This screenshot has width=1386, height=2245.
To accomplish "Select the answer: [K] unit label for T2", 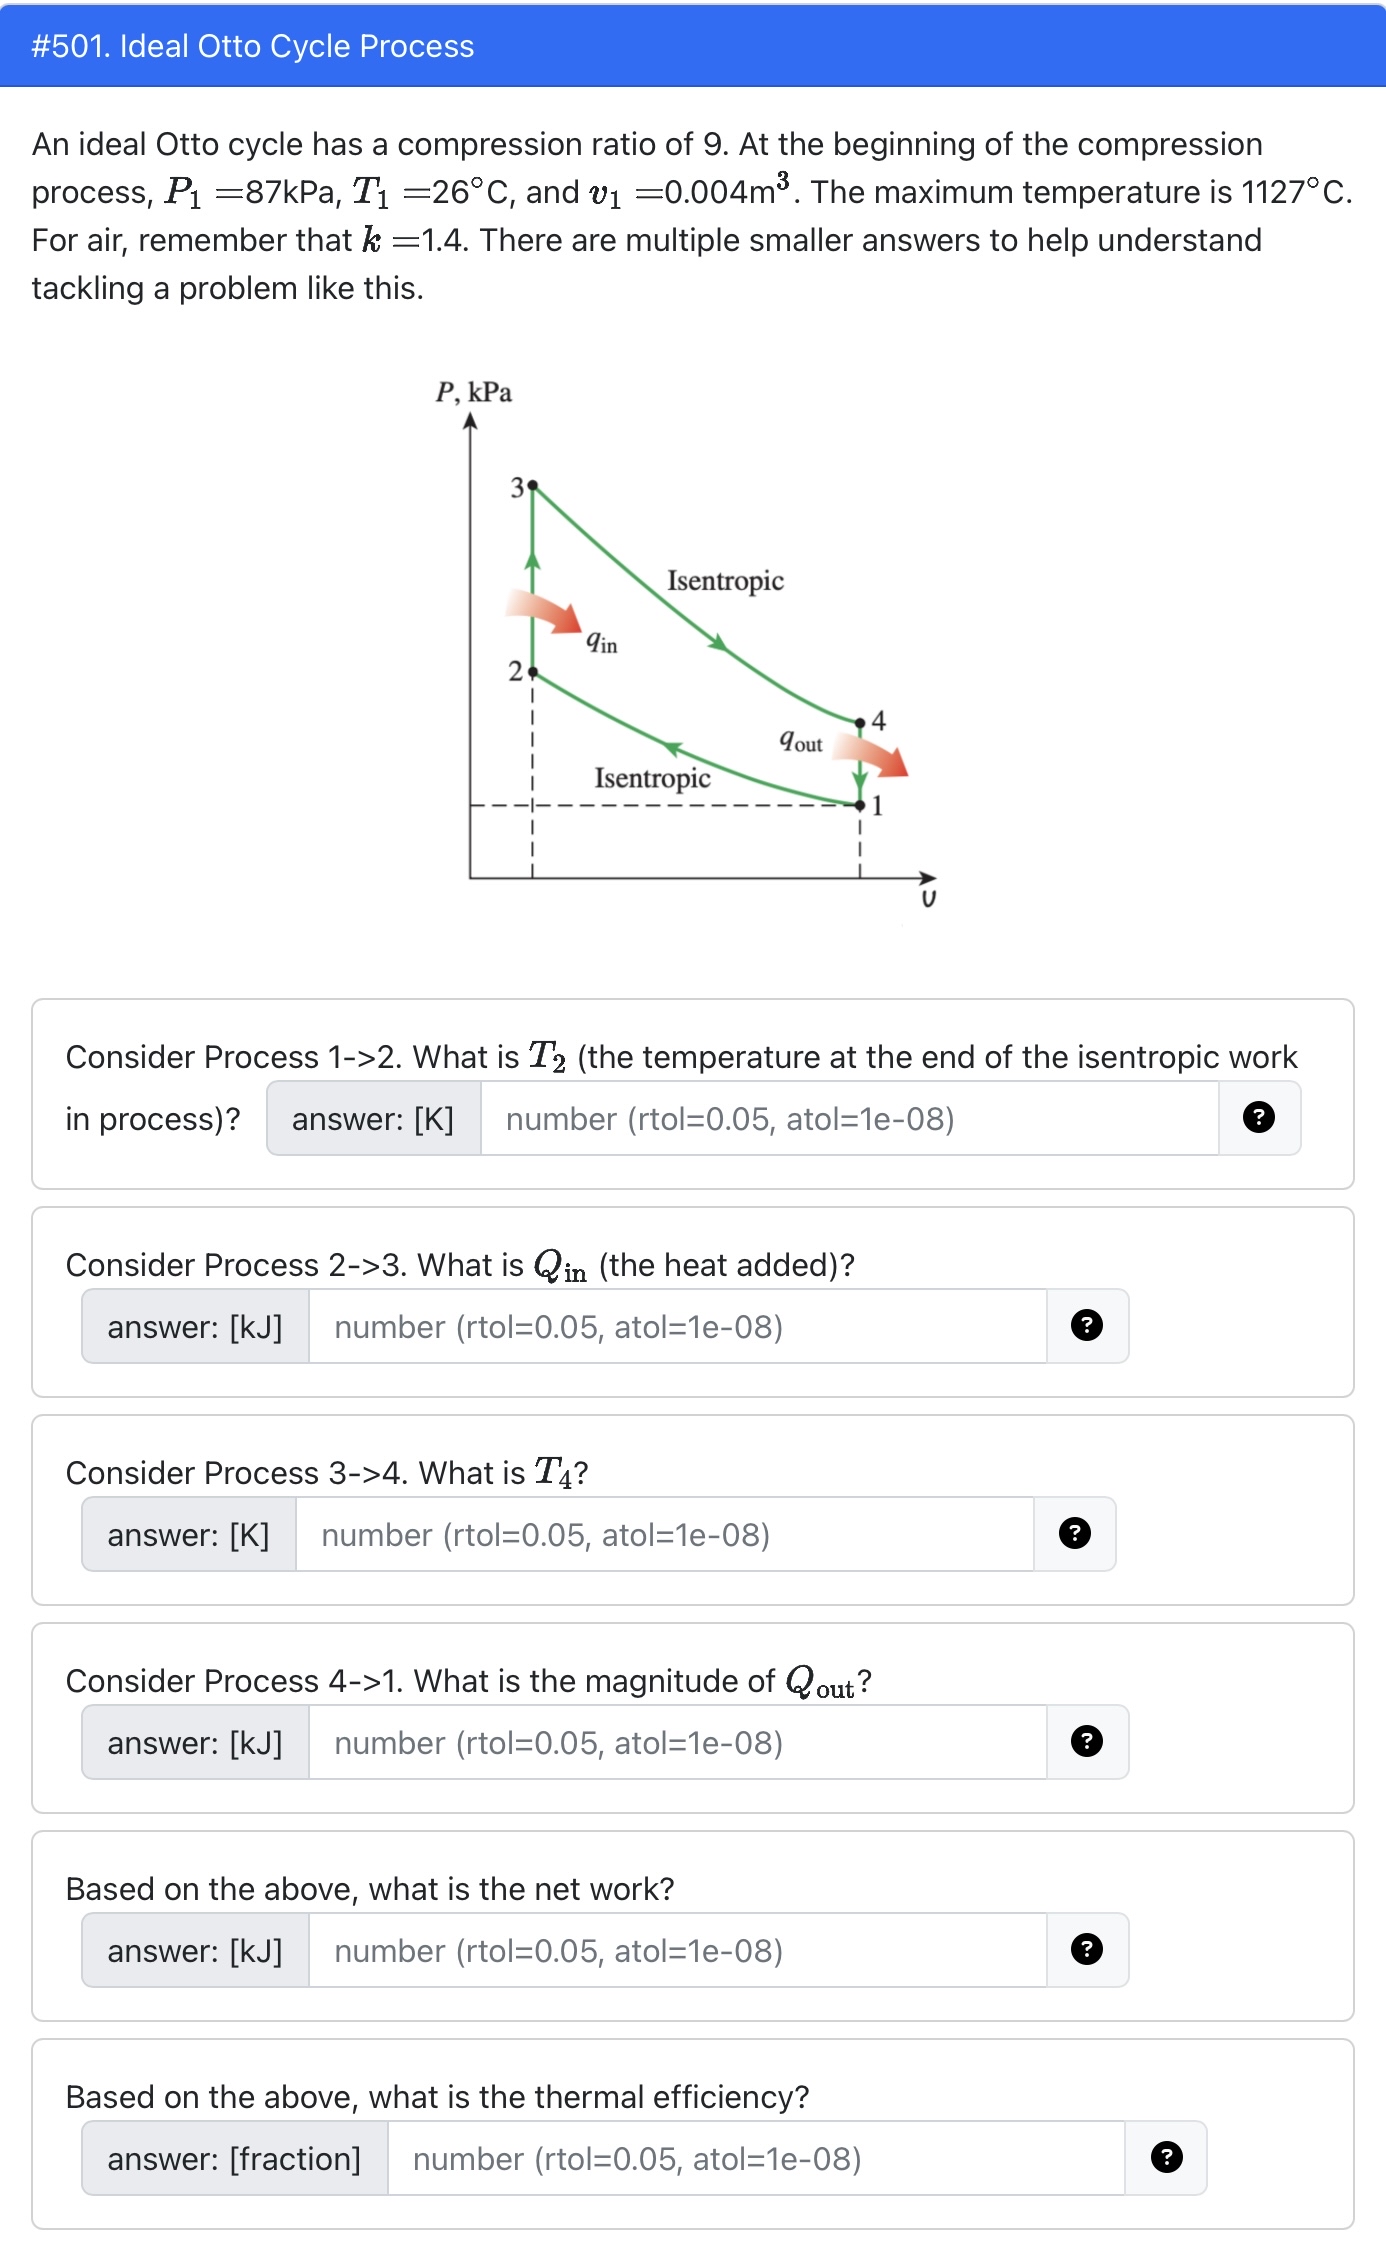I will coord(372,1118).
